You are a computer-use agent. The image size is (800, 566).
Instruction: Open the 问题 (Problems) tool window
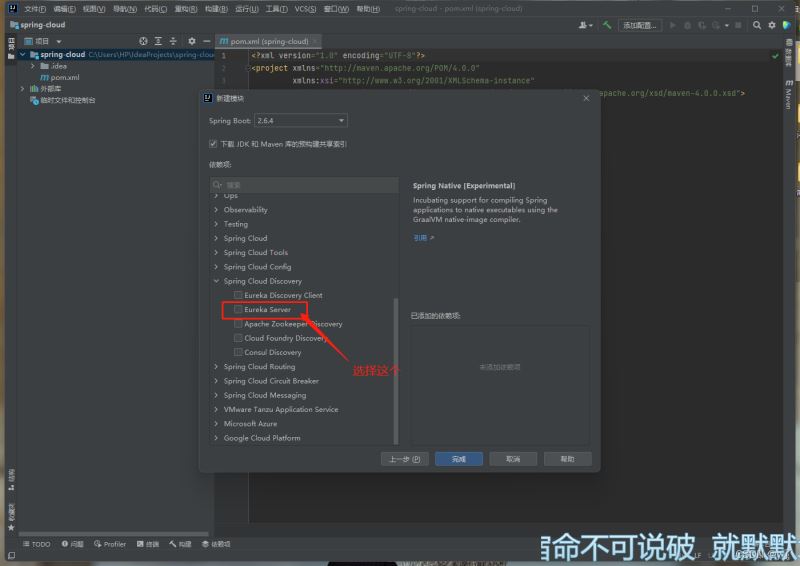coord(73,544)
